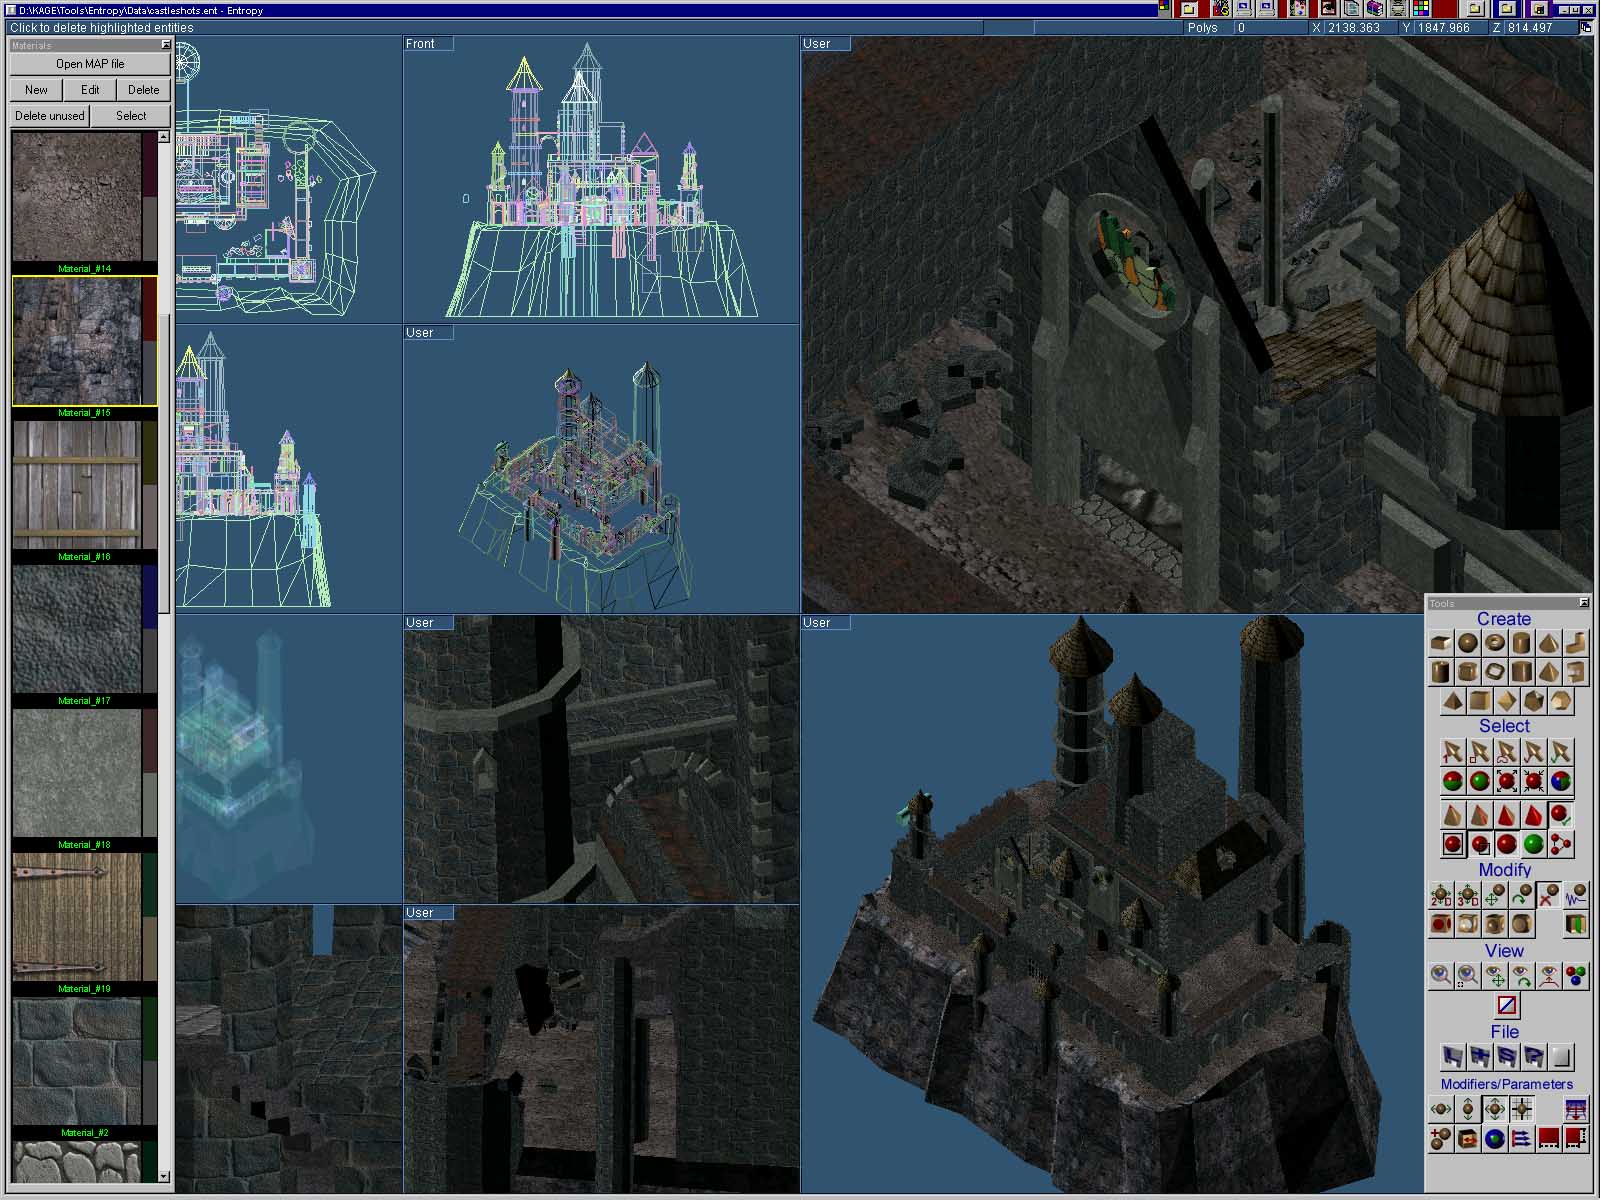Toggle the delete entity tool with red X
Image resolution: width=1600 pixels, height=1200 pixels.
point(1549,895)
